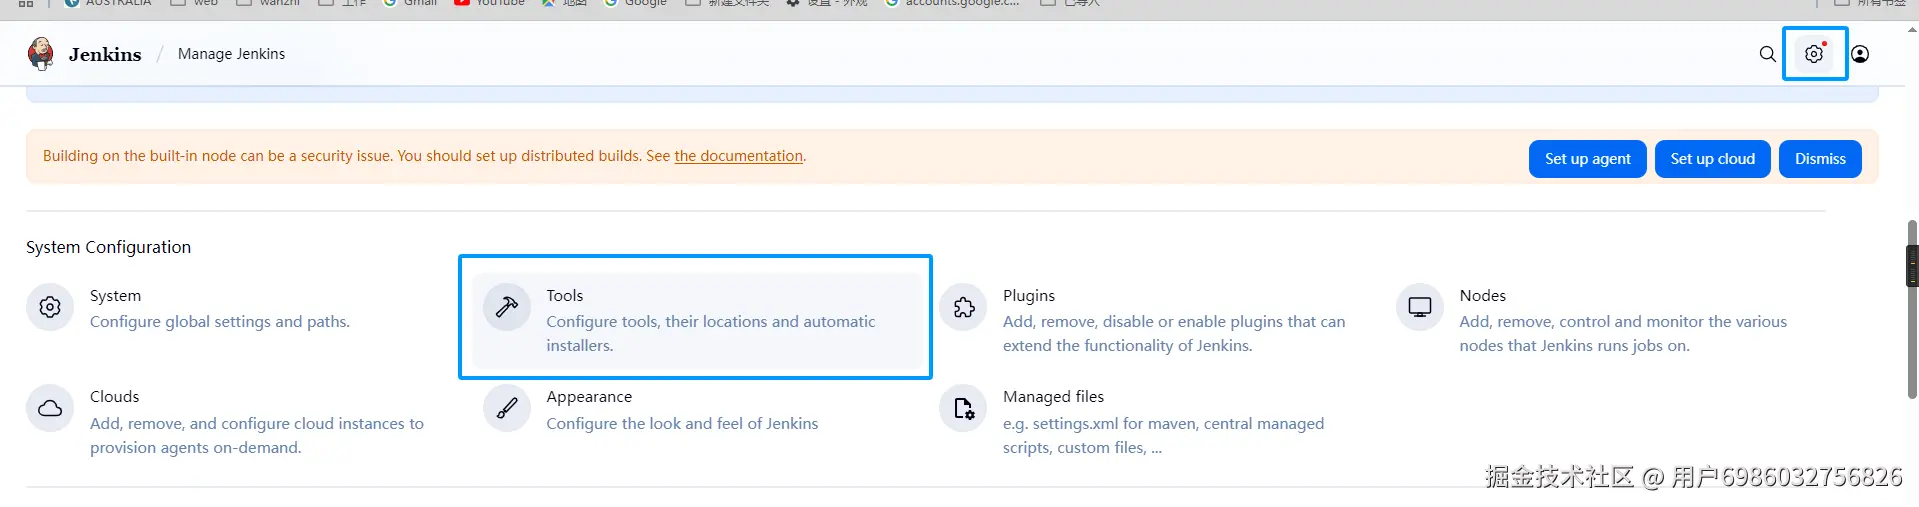Open the Nodes settings title
Screen dimensions: 1919x507
pyautogui.click(x=1482, y=296)
